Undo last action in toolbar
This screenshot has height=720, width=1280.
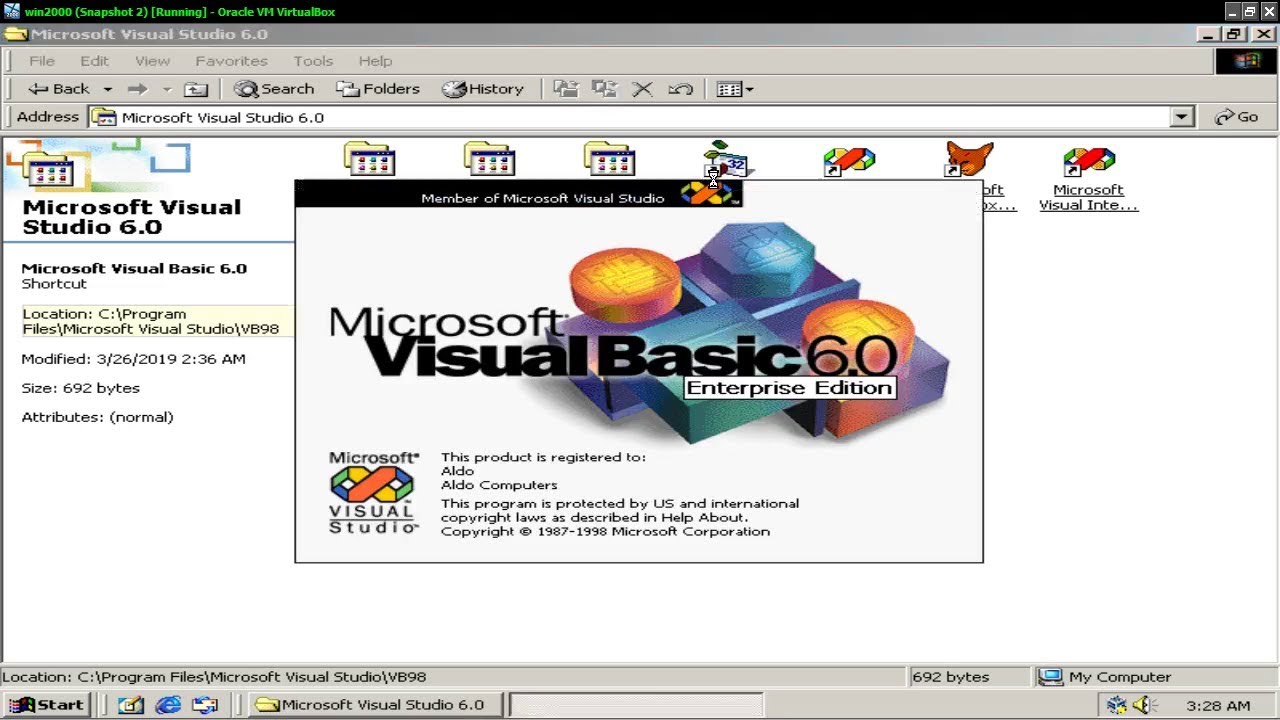[x=681, y=89]
